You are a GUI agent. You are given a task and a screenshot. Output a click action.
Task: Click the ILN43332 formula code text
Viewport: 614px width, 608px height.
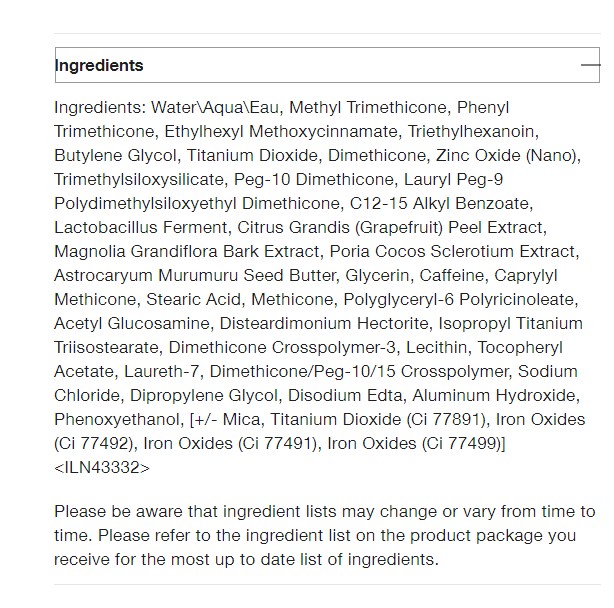[102, 467]
